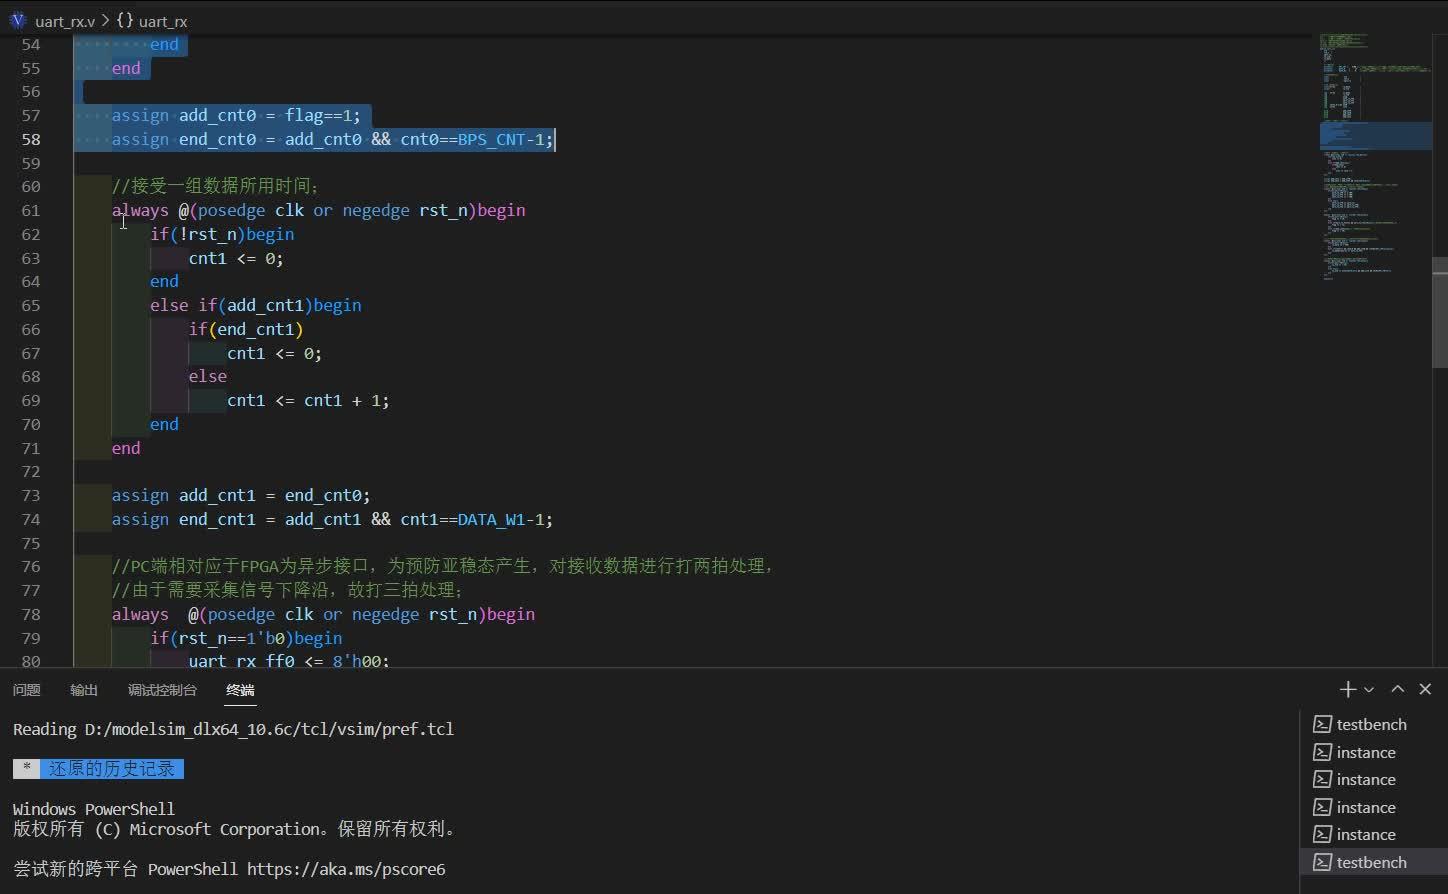Toggle panel maximize with the chevron-up icon

click(1397, 689)
